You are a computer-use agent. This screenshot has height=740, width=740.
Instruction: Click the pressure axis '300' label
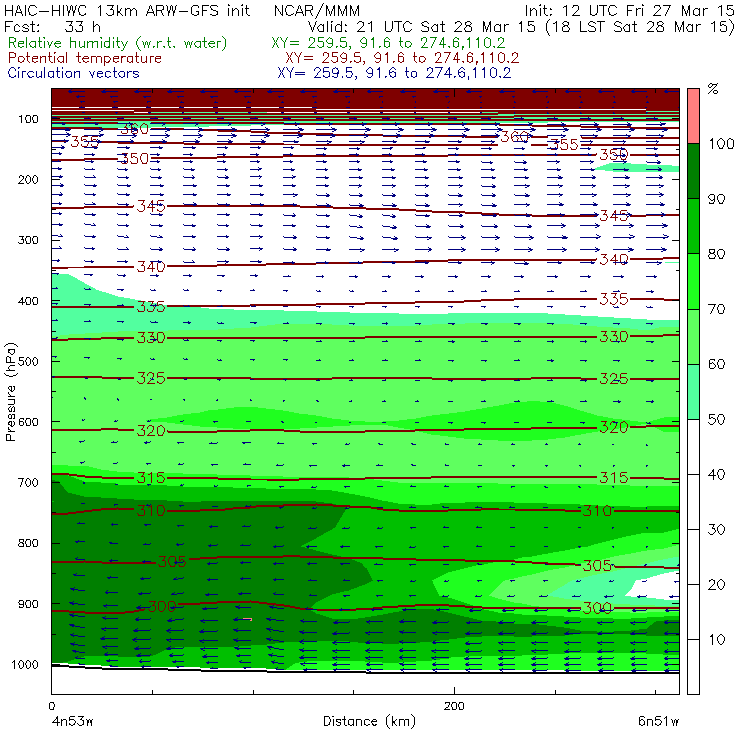coord(28,240)
